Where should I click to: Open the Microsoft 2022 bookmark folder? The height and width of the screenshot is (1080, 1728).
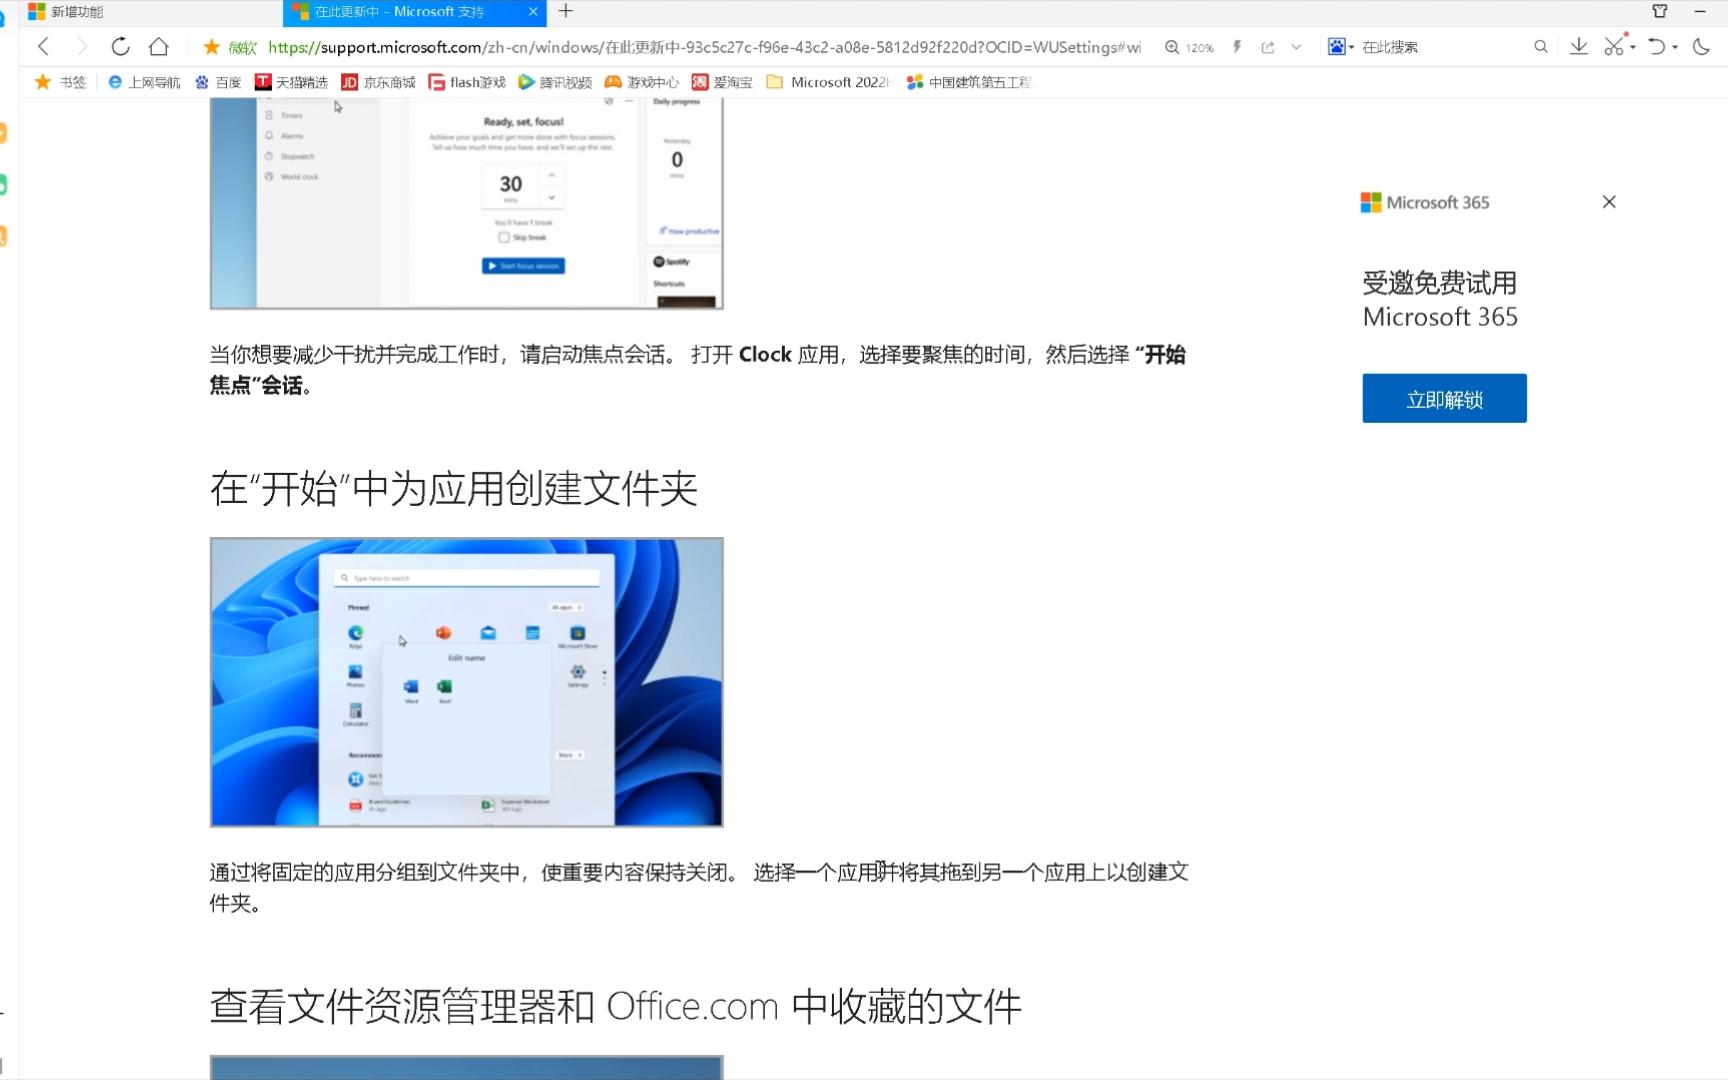click(828, 82)
